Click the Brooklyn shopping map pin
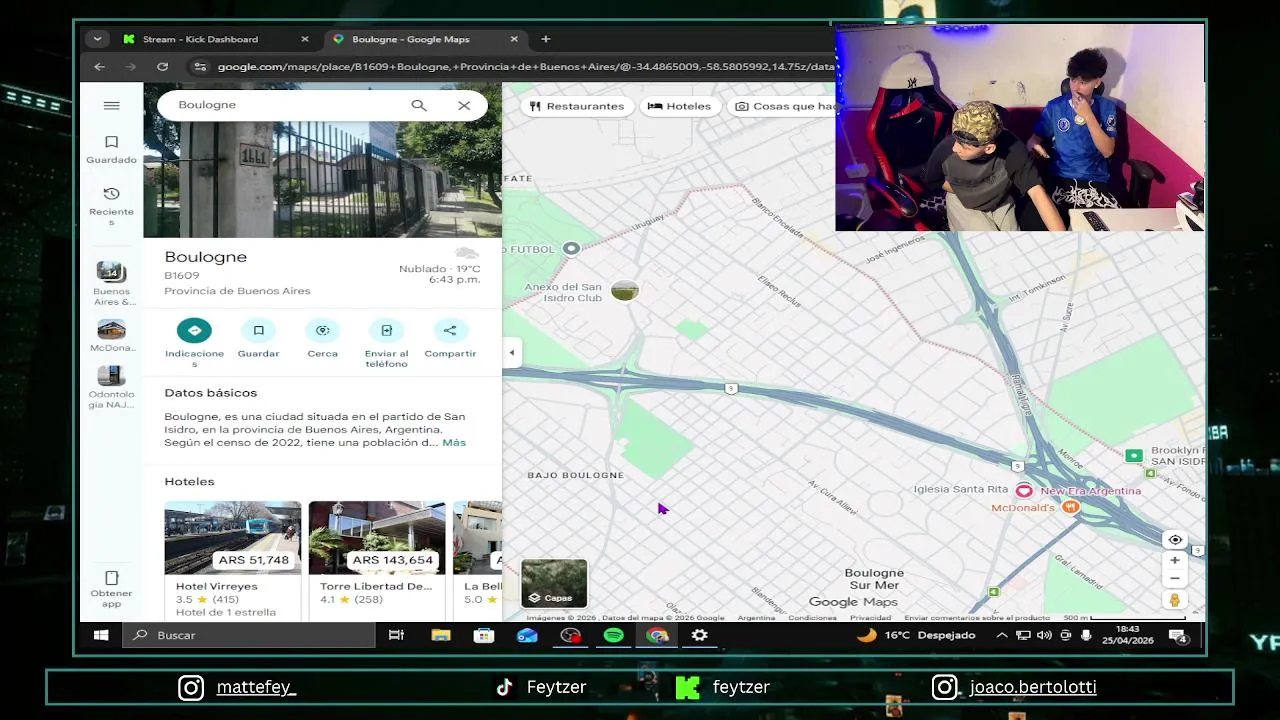 (1133, 456)
